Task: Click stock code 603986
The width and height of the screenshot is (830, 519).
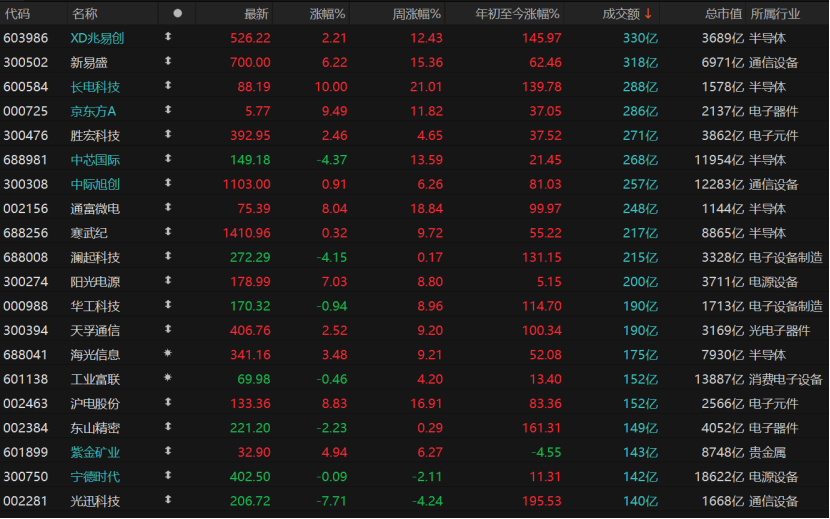Action: (25, 38)
